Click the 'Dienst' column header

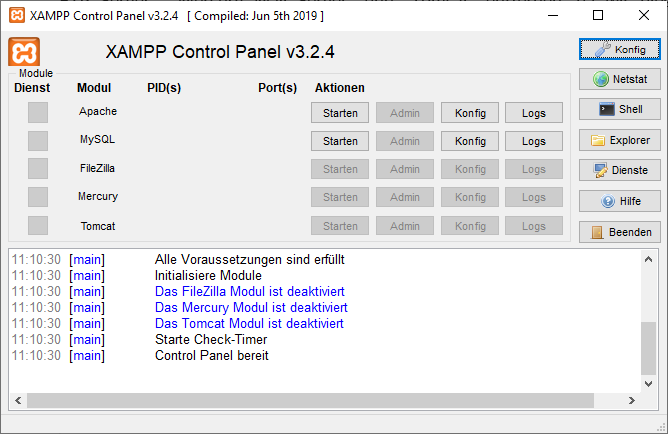[x=32, y=88]
